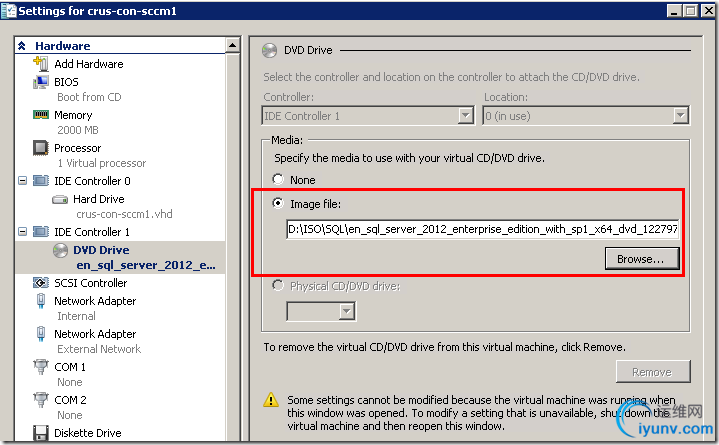Maximize the settings window
719x445 pixels.
tap(690, 11)
